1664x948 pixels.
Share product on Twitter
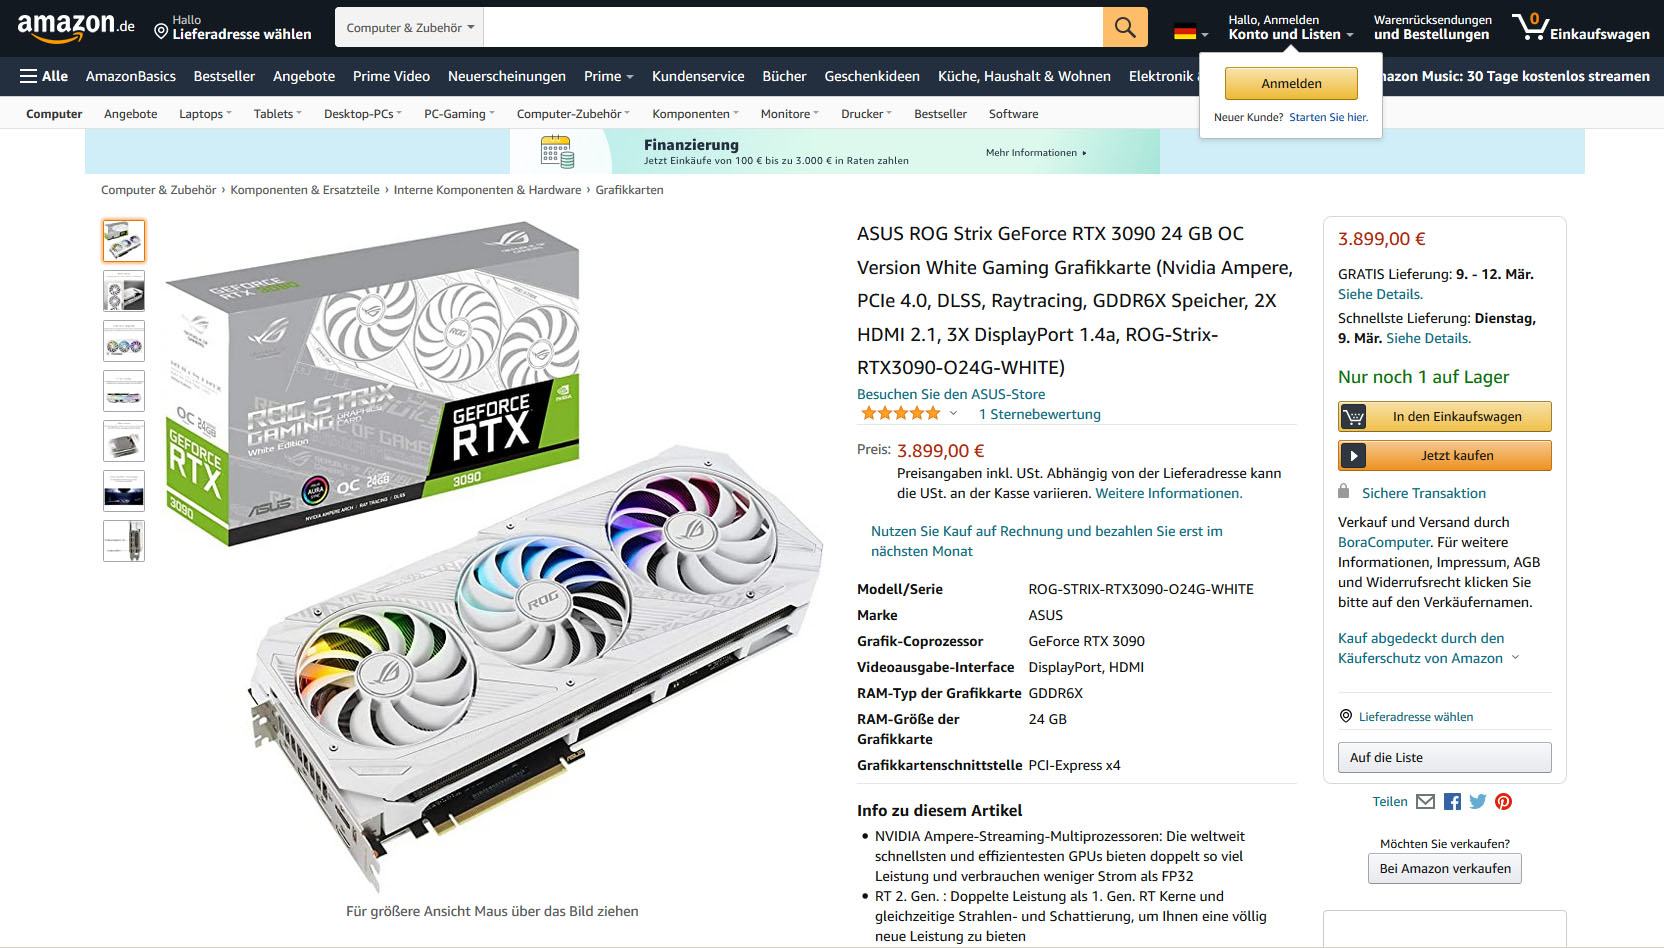1478,801
